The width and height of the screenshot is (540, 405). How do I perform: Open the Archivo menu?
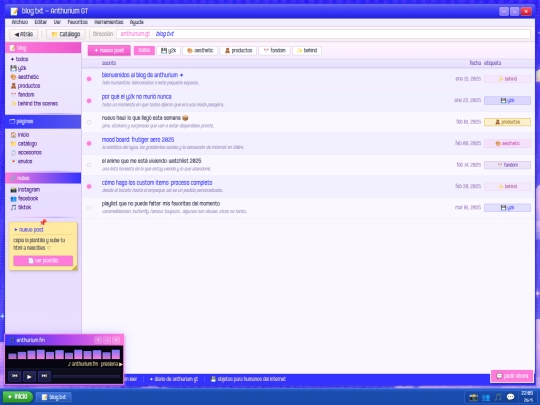(20, 22)
